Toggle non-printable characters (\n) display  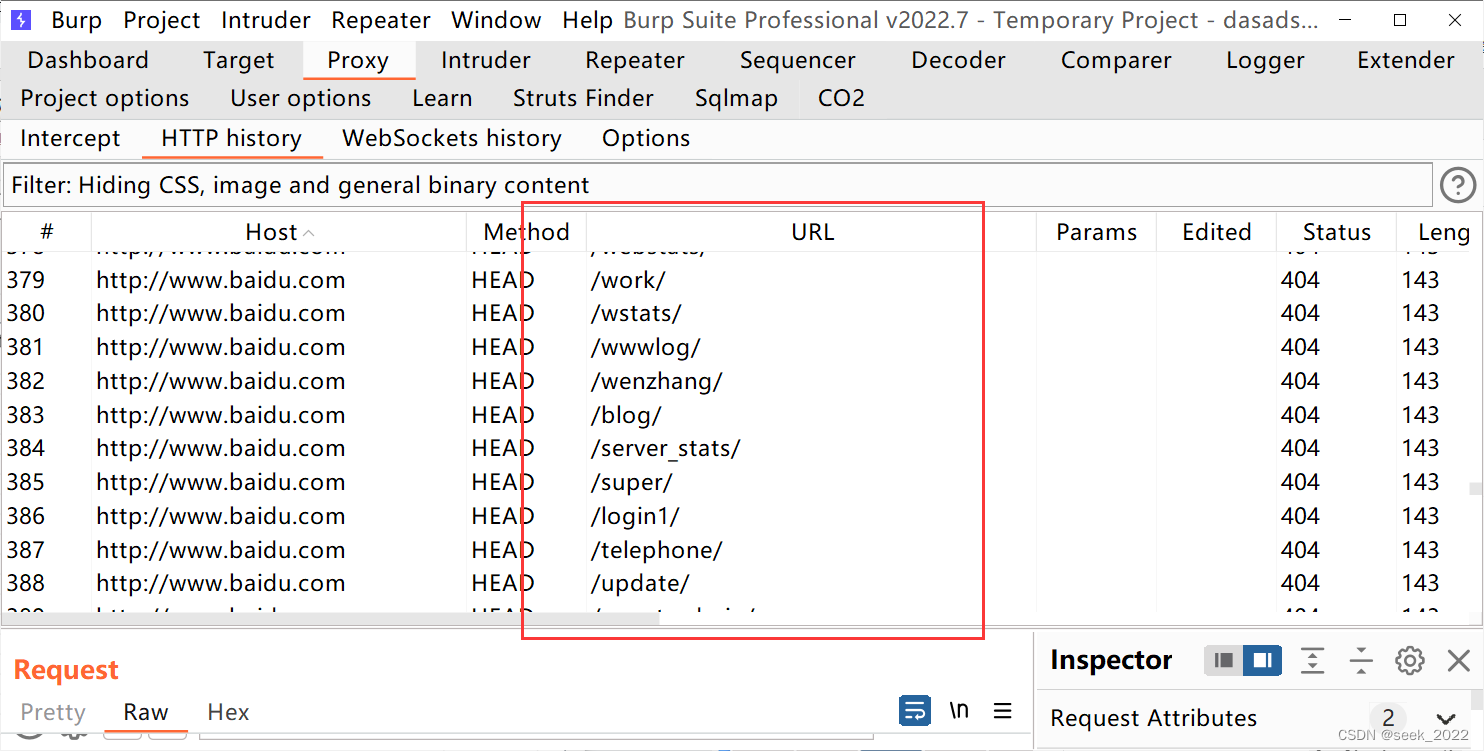[x=959, y=711]
